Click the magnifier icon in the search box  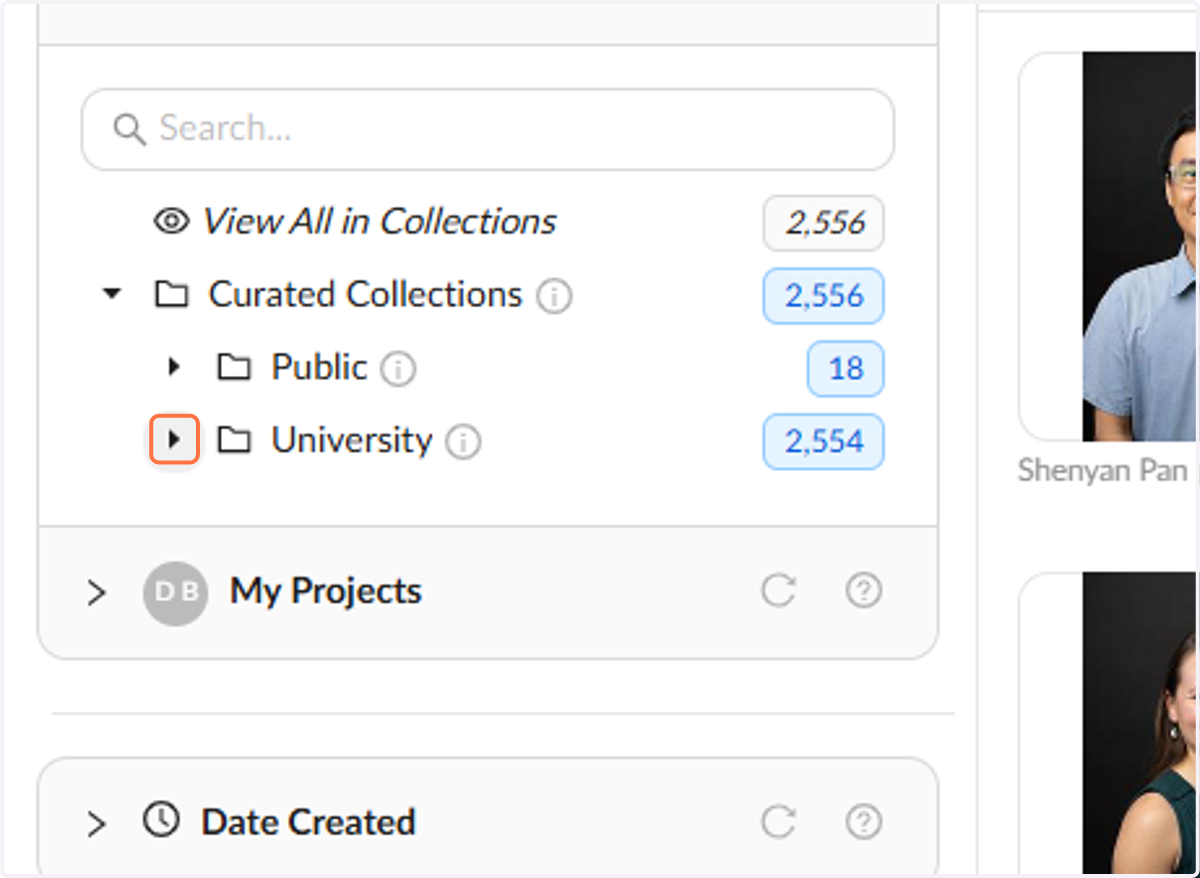coord(129,129)
